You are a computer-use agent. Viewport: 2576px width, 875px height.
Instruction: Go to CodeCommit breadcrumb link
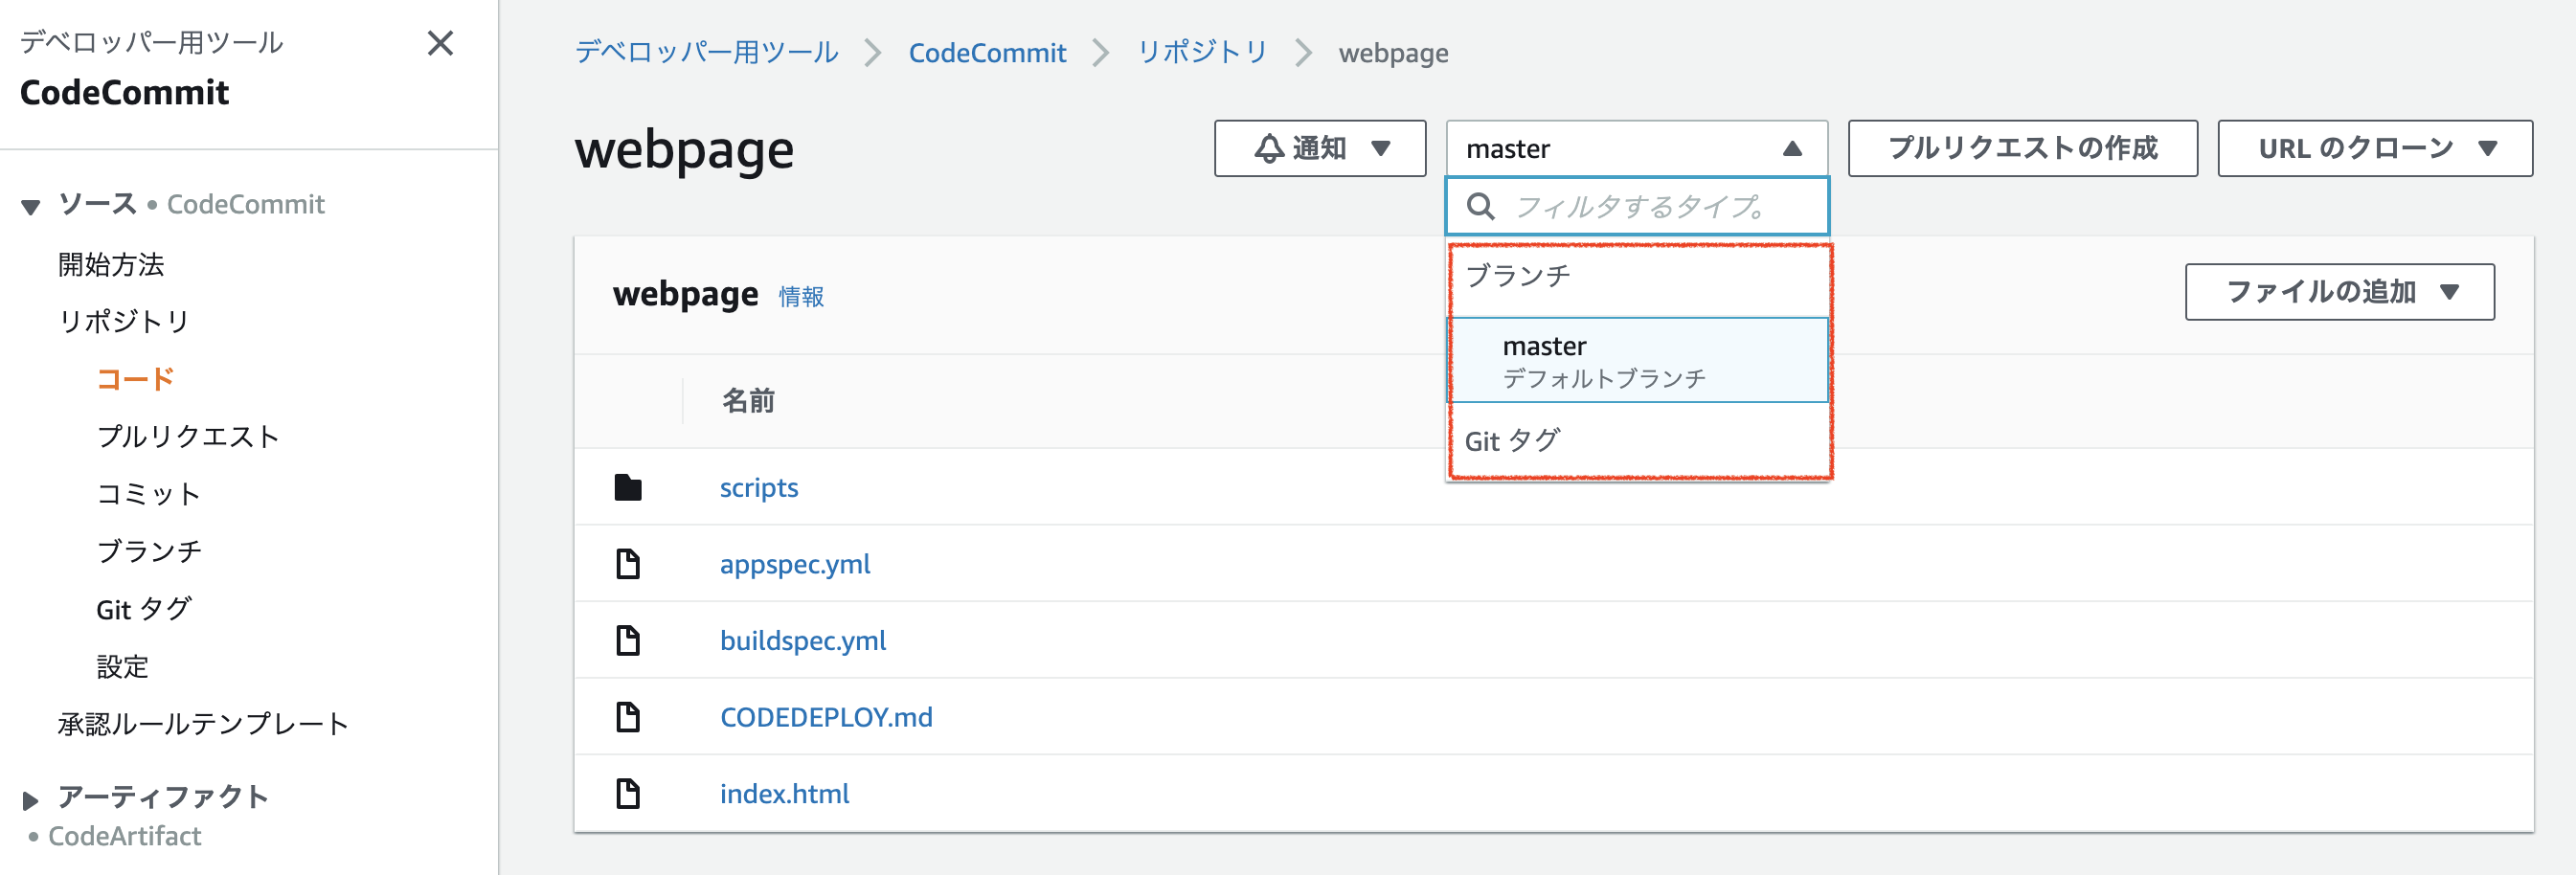[x=986, y=53]
